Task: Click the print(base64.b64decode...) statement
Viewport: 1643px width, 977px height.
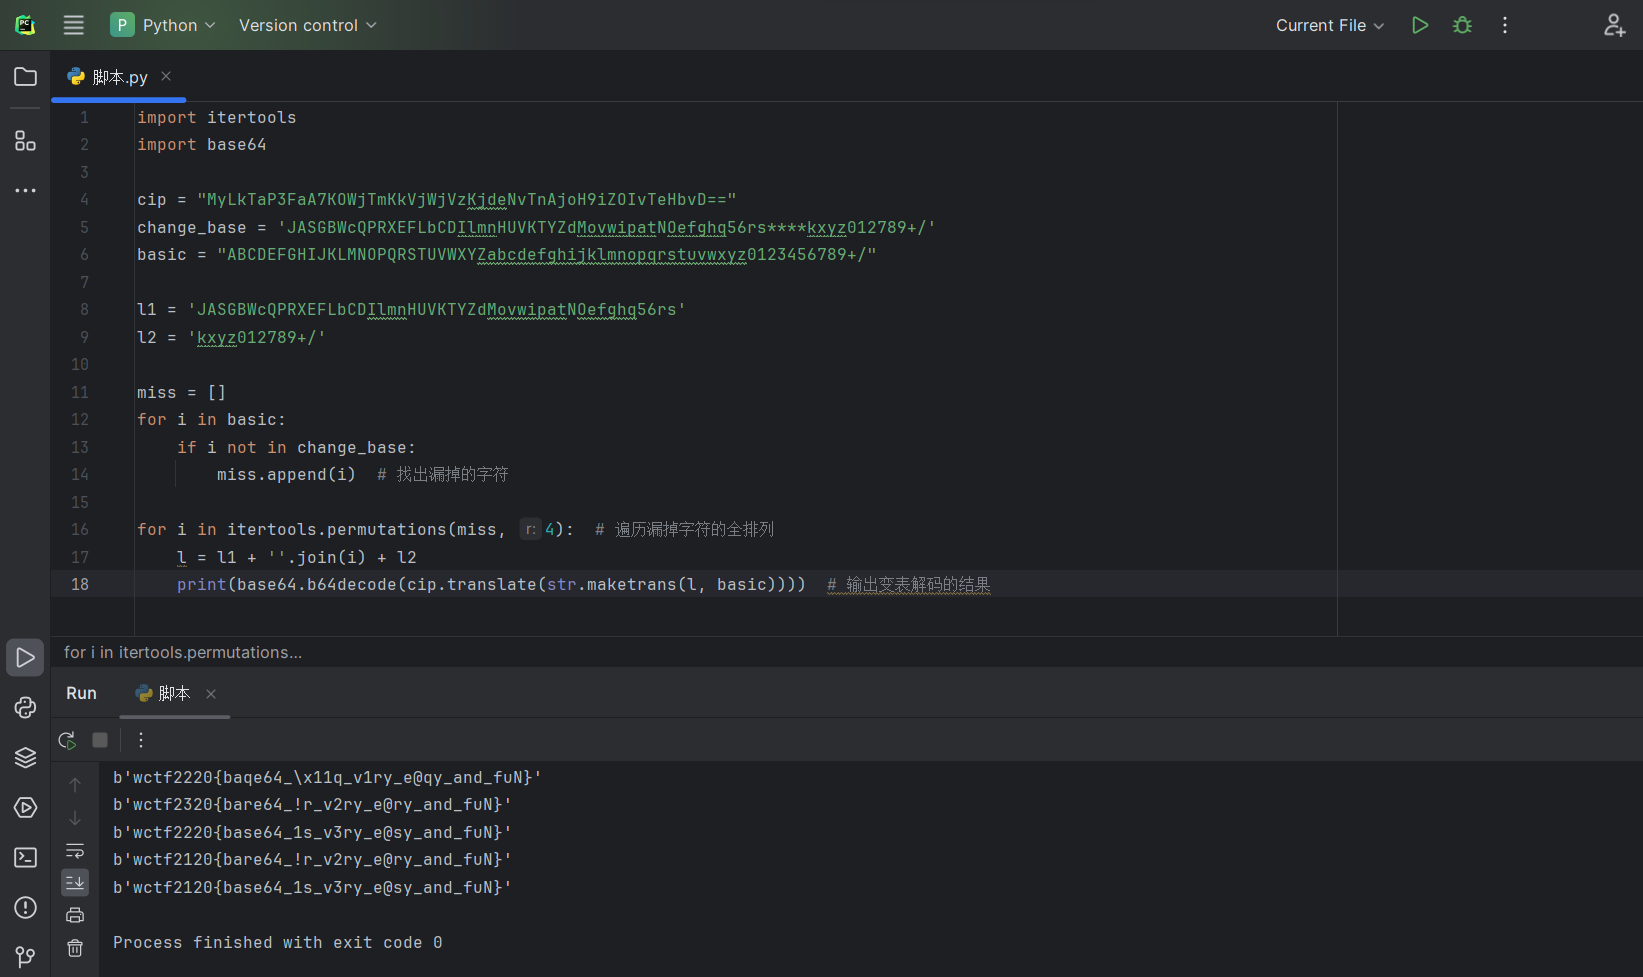Action: point(491,584)
